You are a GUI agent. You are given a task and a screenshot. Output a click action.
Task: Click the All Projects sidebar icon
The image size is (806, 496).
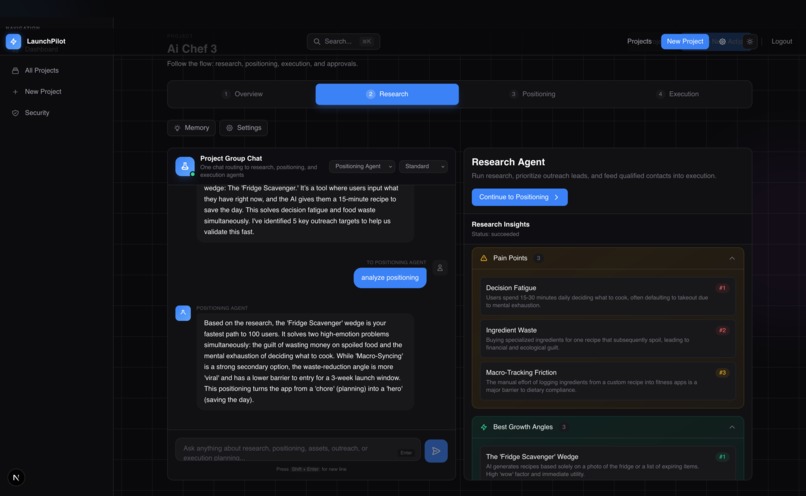coord(15,70)
